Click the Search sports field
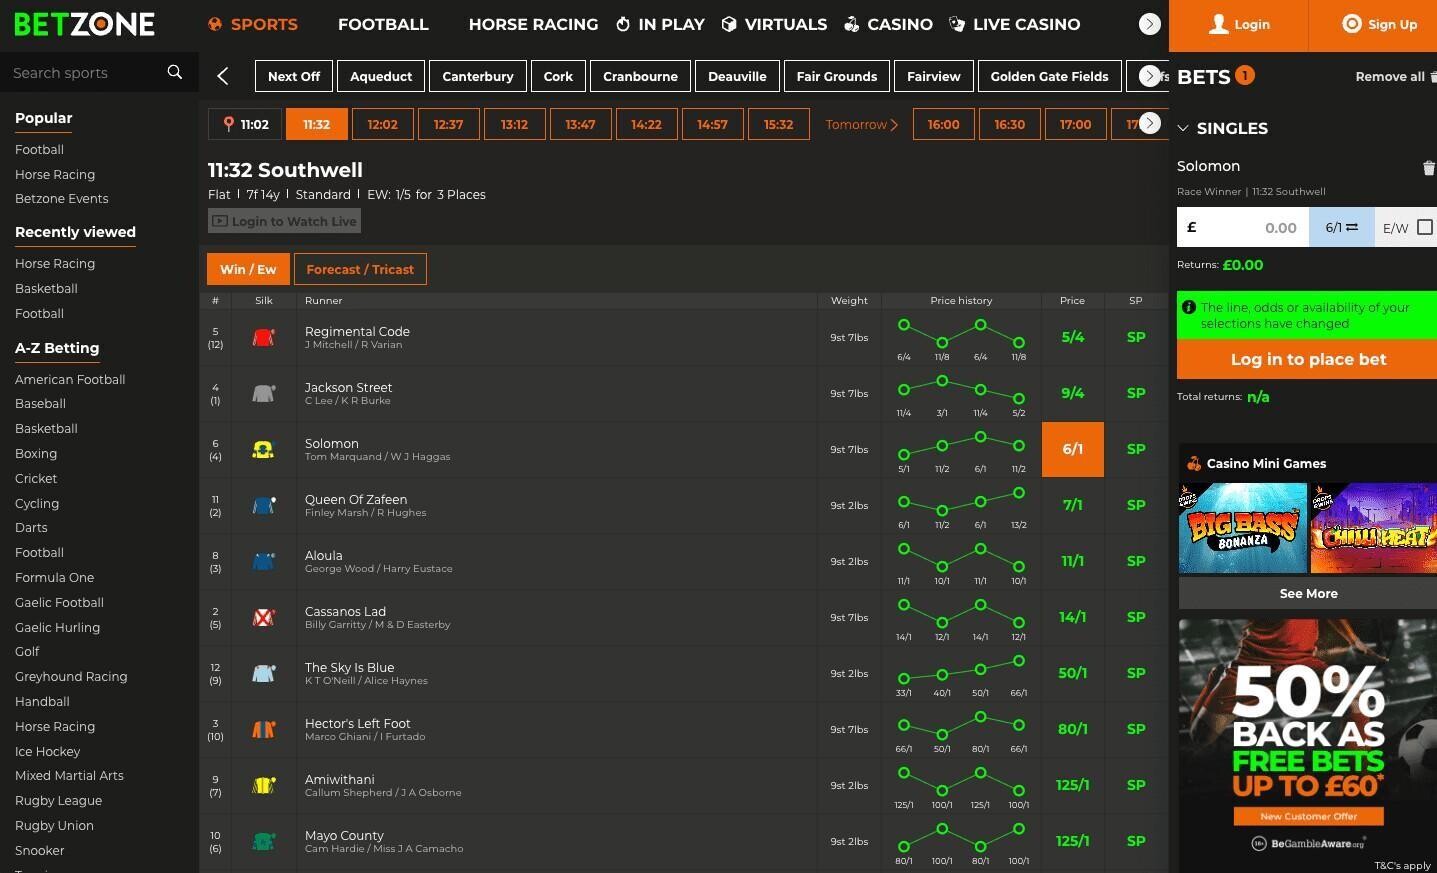The width and height of the screenshot is (1437, 873). click(85, 73)
